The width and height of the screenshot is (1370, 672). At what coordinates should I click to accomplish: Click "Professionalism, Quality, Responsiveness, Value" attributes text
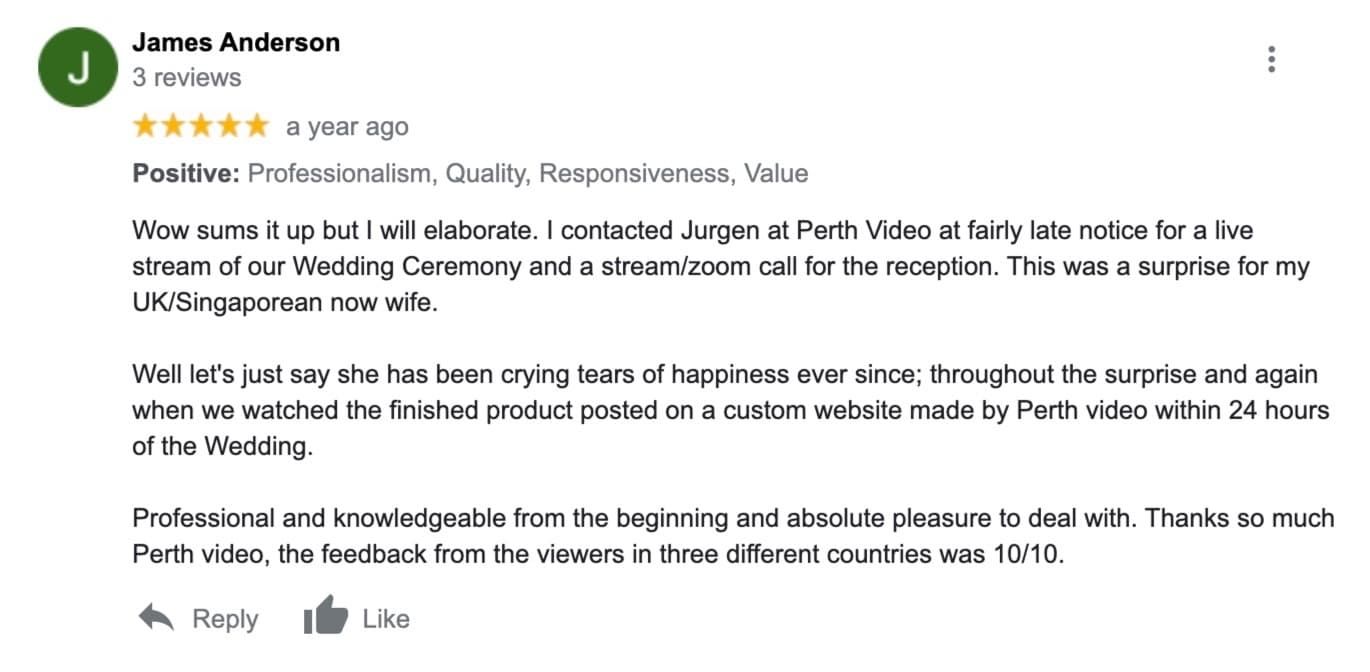(x=527, y=174)
